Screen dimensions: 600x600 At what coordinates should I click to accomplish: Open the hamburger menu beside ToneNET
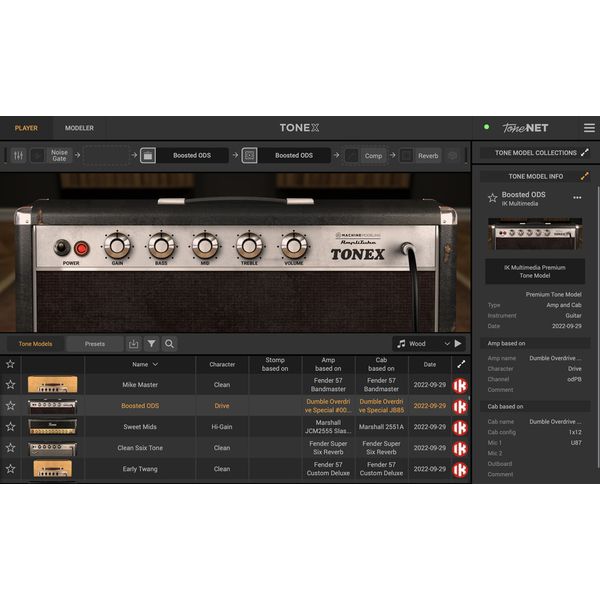click(x=589, y=128)
